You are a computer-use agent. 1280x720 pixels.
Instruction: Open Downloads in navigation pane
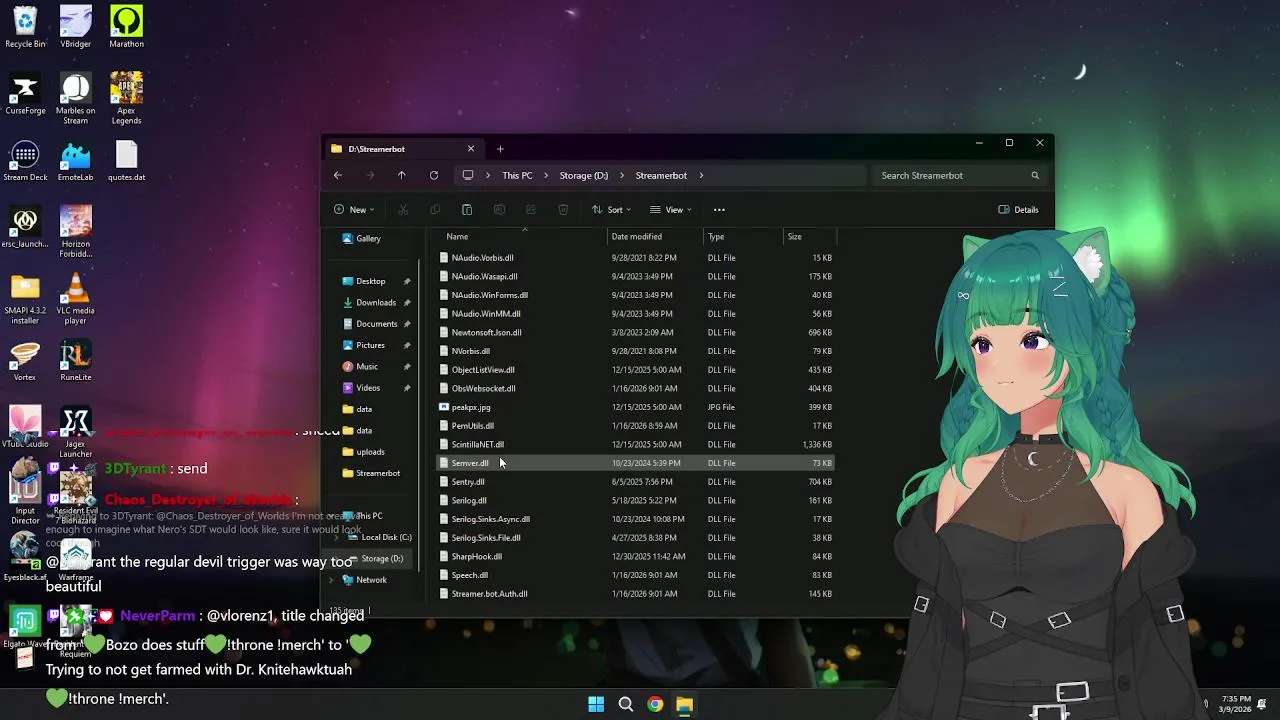376,302
